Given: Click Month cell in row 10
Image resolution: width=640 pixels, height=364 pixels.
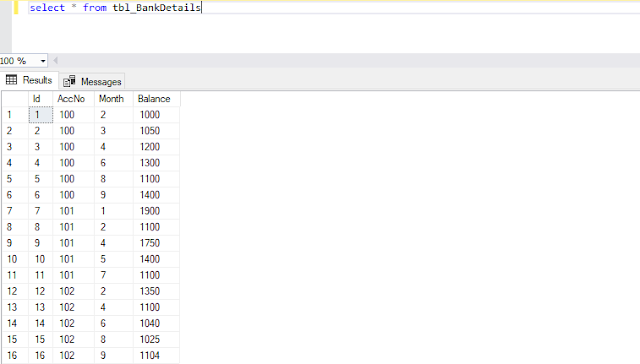Looking at the screenshot, I should point(114,259).
